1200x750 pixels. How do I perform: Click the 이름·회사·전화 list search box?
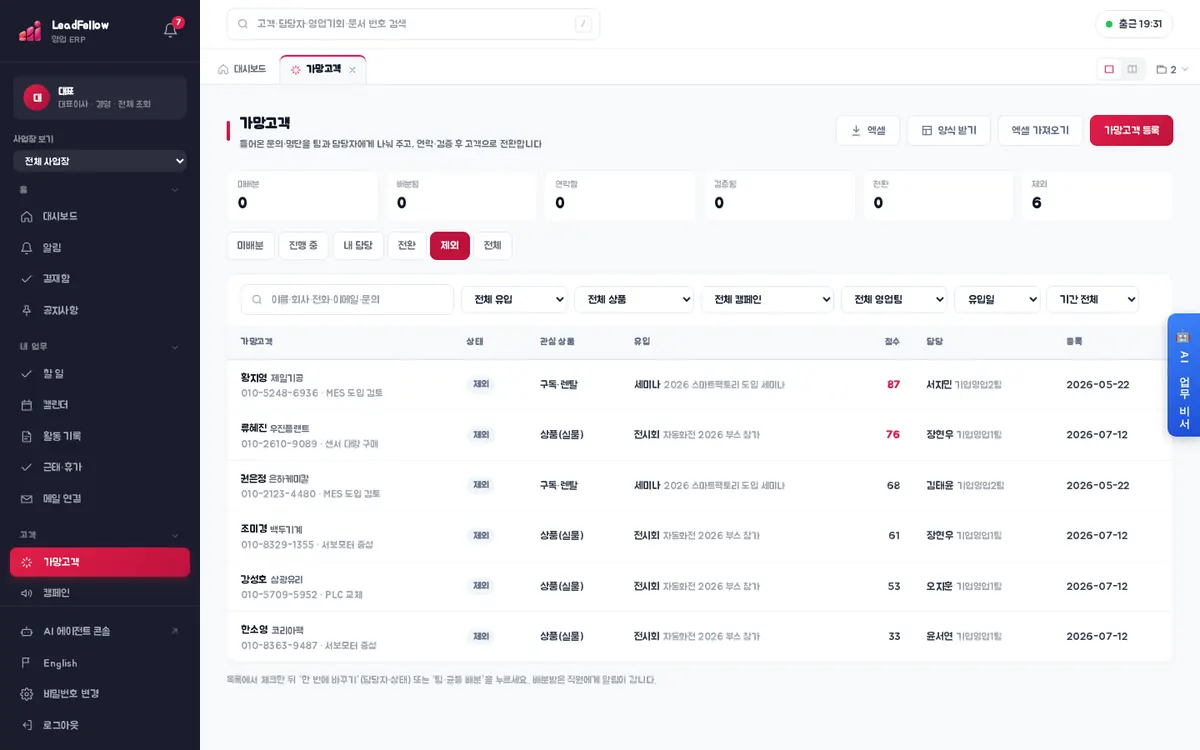347,299
